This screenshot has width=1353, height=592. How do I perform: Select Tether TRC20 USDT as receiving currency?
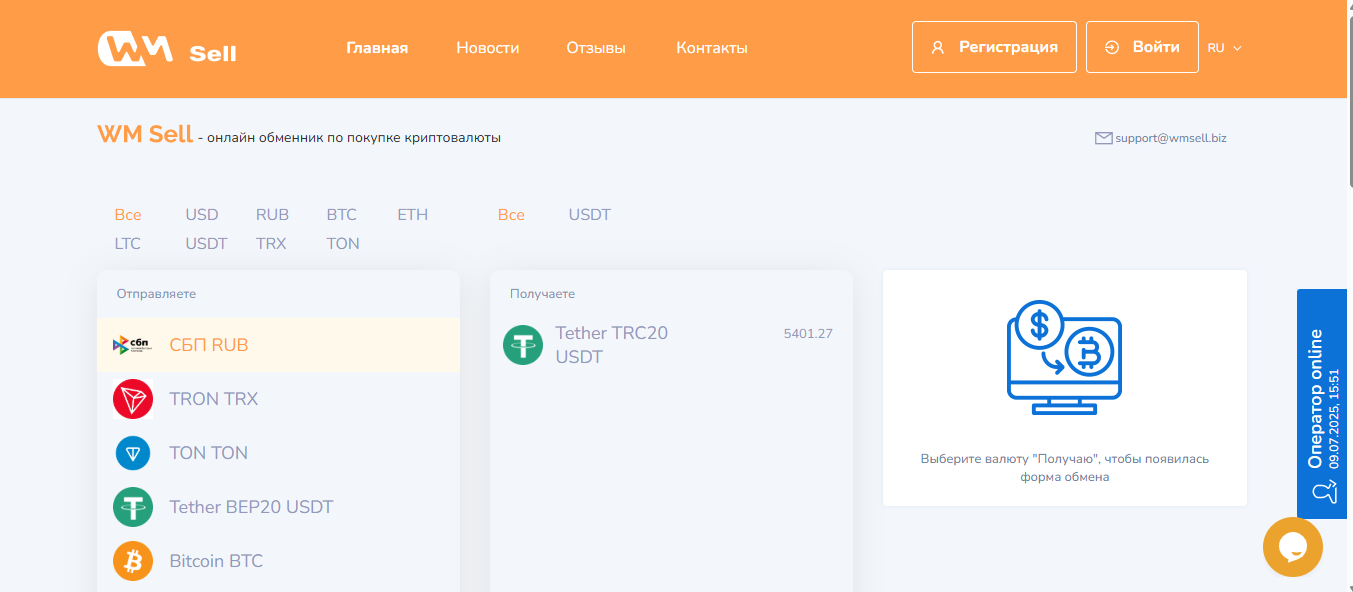[x=671, y=345]
